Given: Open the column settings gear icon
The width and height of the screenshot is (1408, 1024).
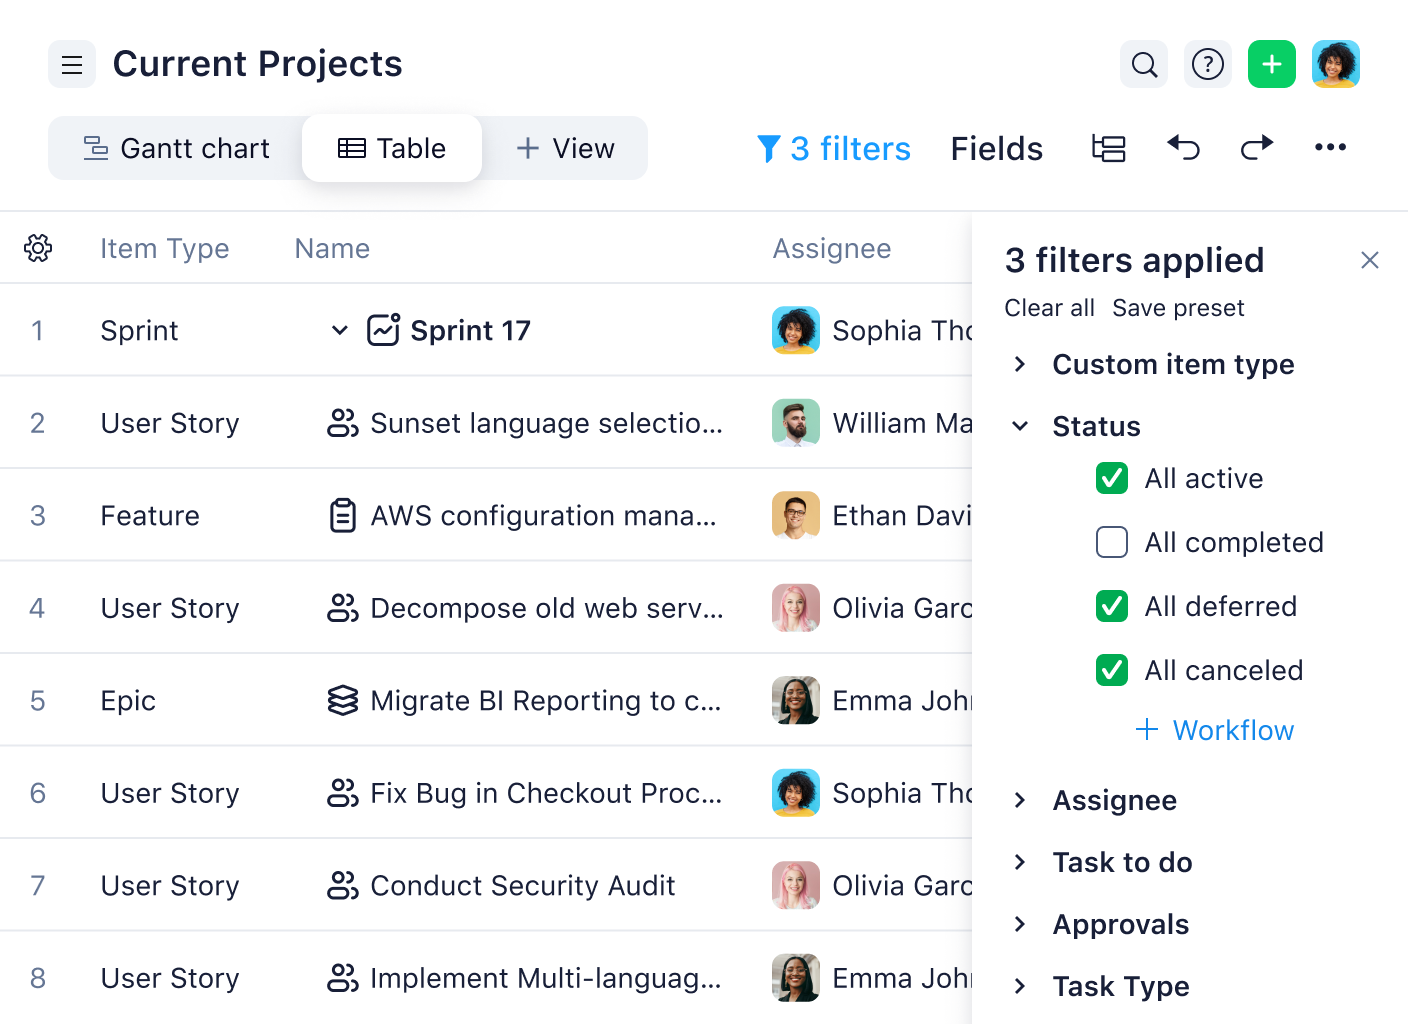Looking at the screenshot, I should (38, 248).
